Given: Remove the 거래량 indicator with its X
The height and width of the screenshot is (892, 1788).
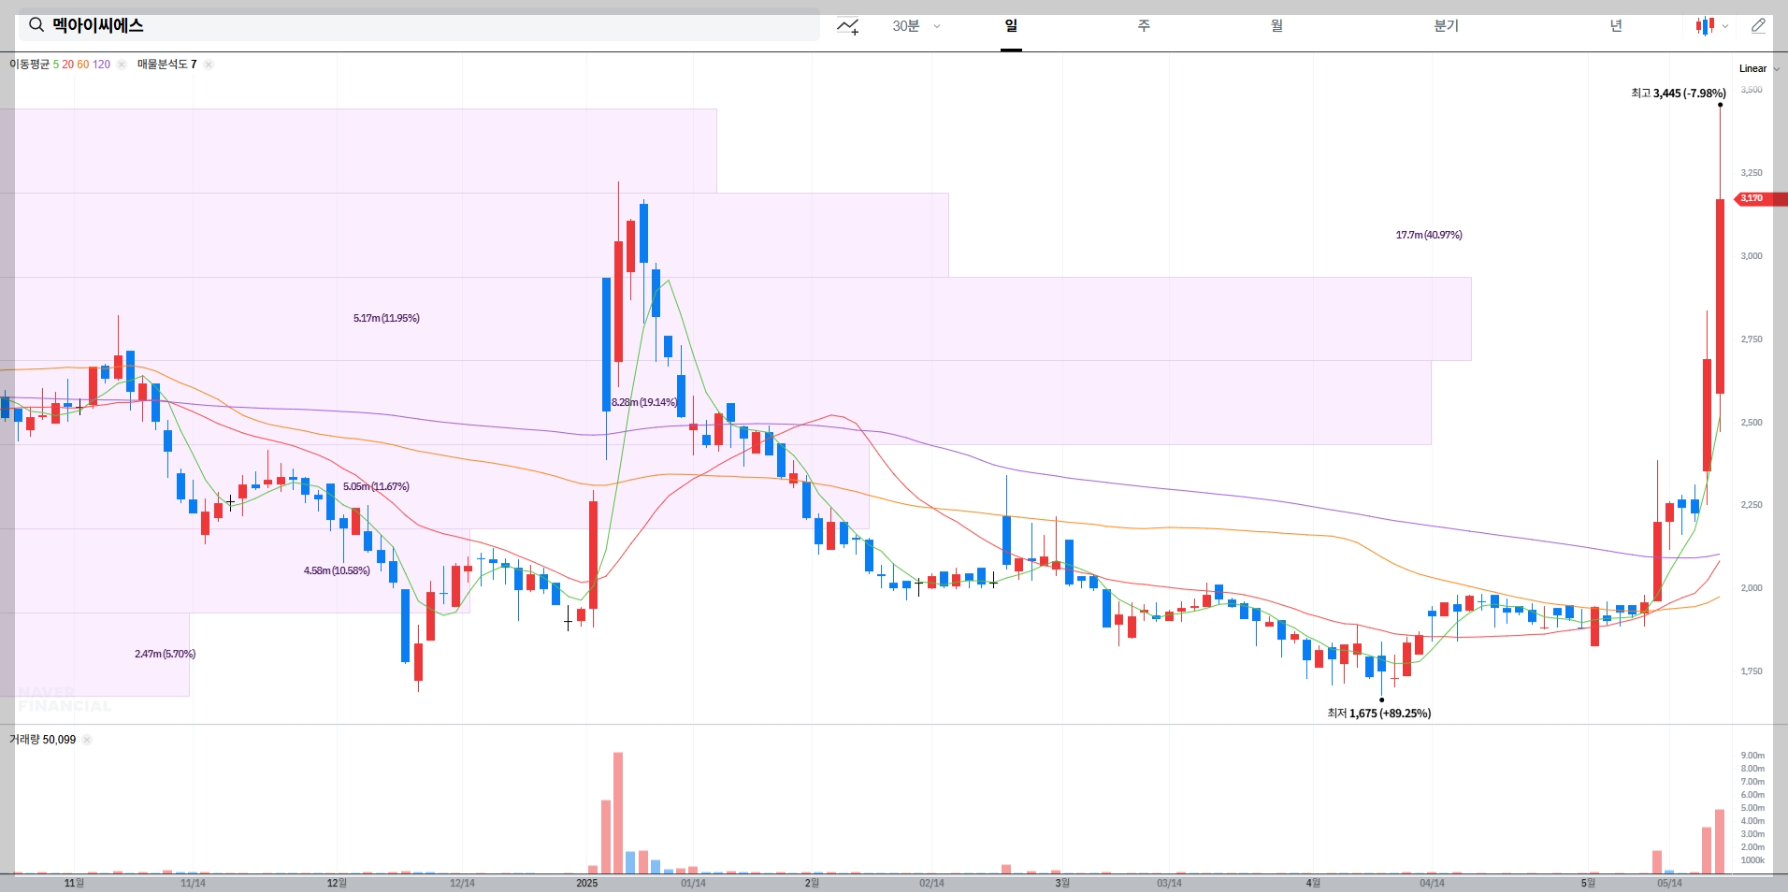Looking at the screenshot, I should (87, 740).
